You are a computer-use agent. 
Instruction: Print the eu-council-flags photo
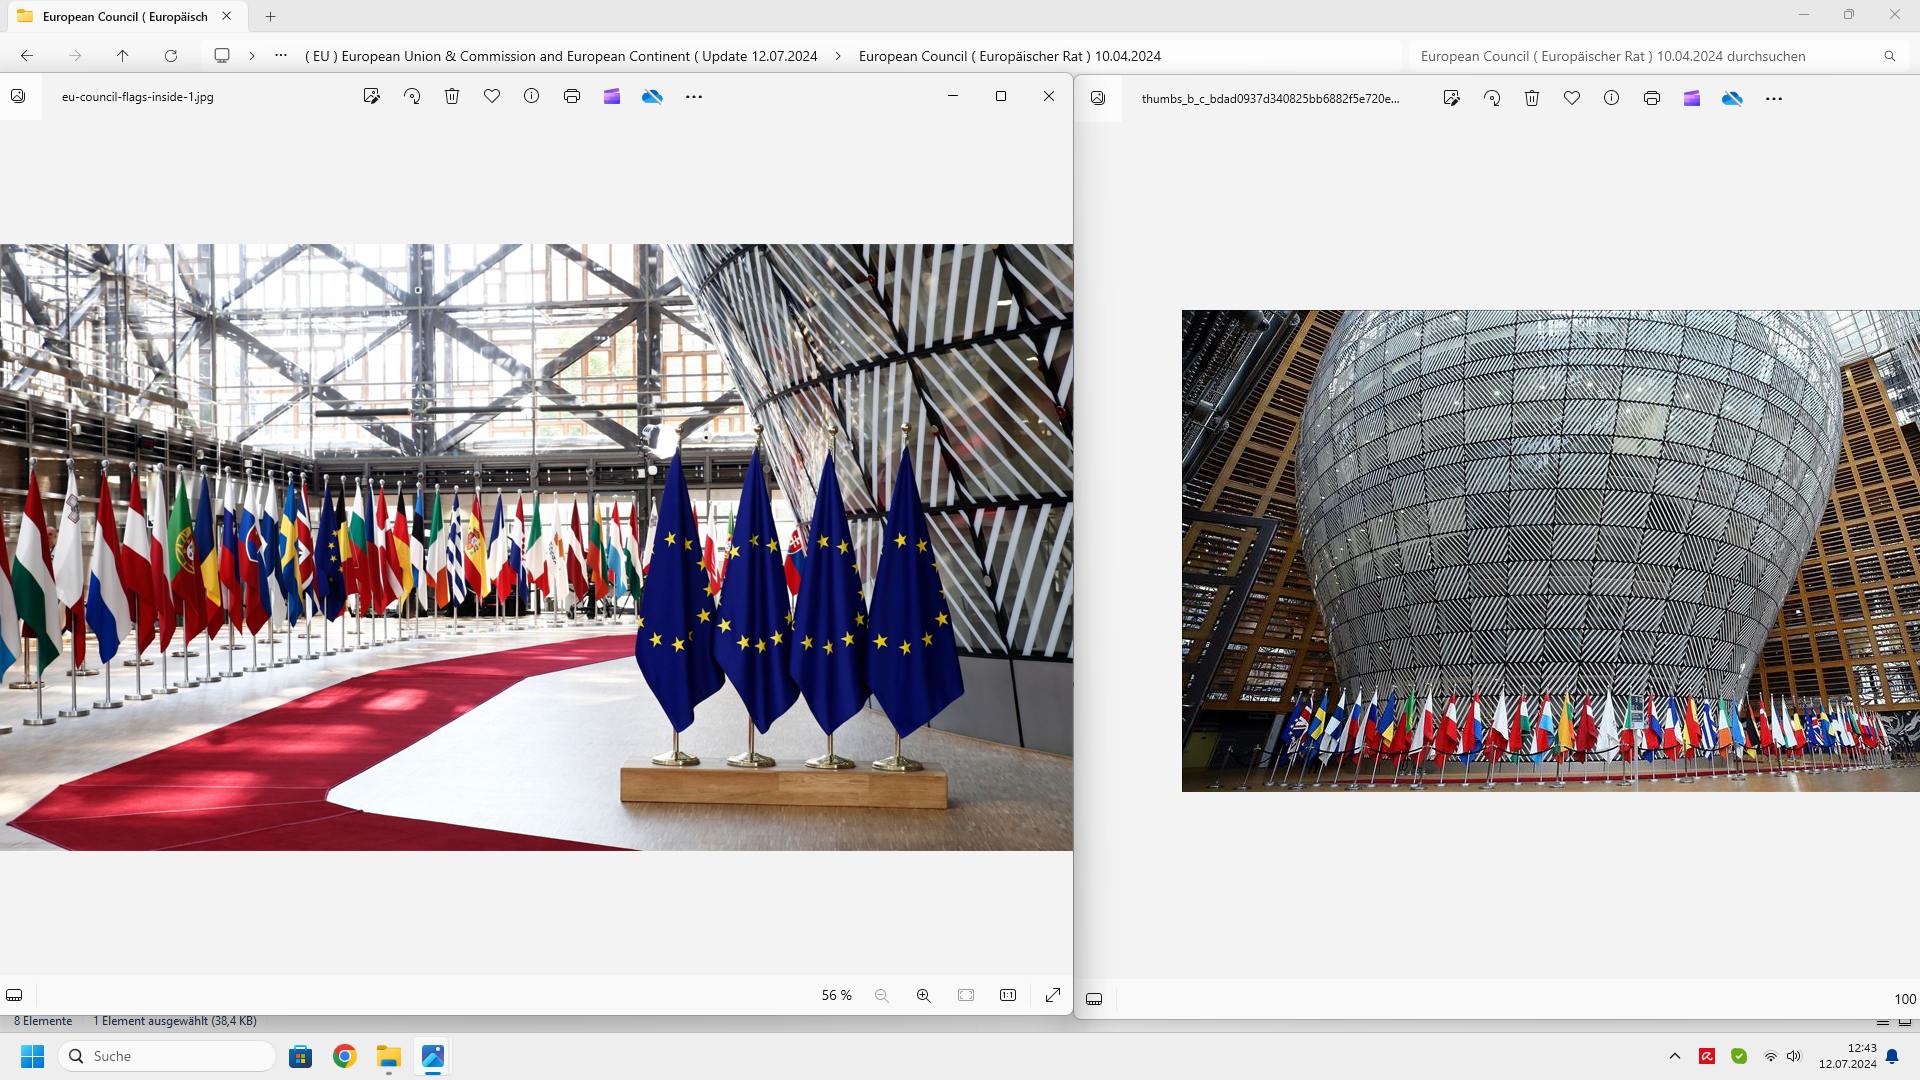(x=572, y=96)
